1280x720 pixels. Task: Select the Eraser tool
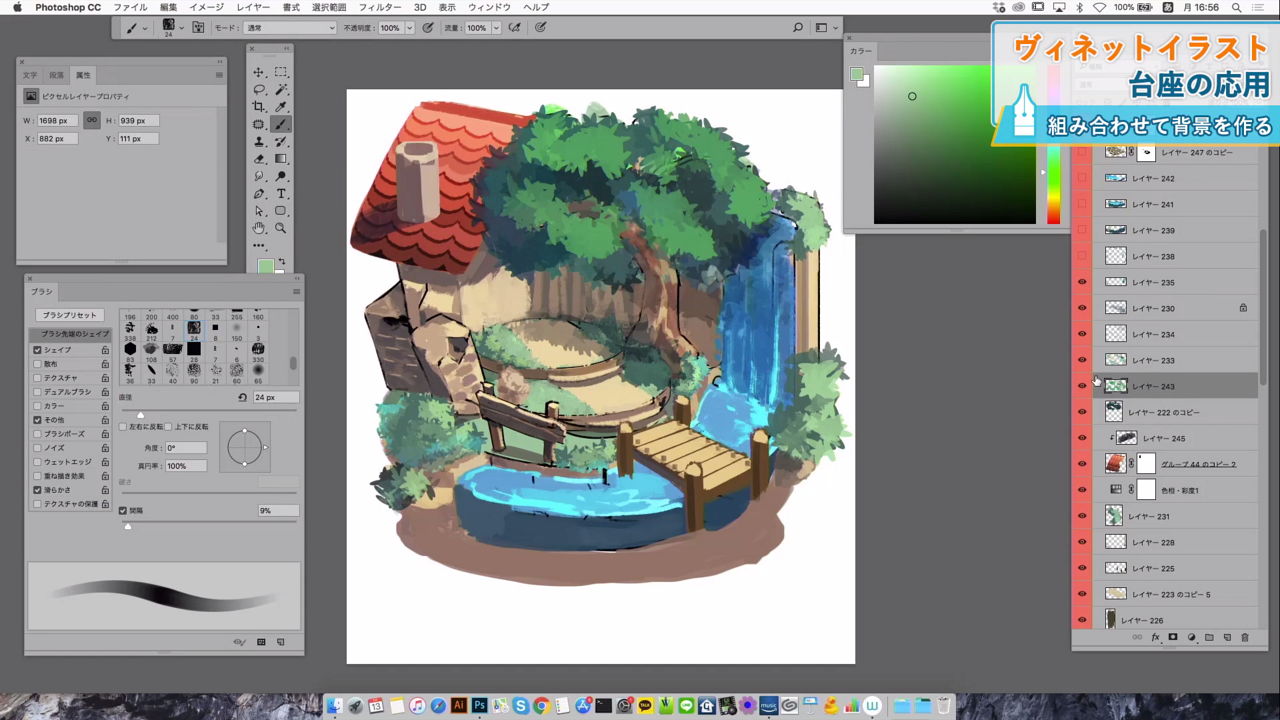coord(259,159)
